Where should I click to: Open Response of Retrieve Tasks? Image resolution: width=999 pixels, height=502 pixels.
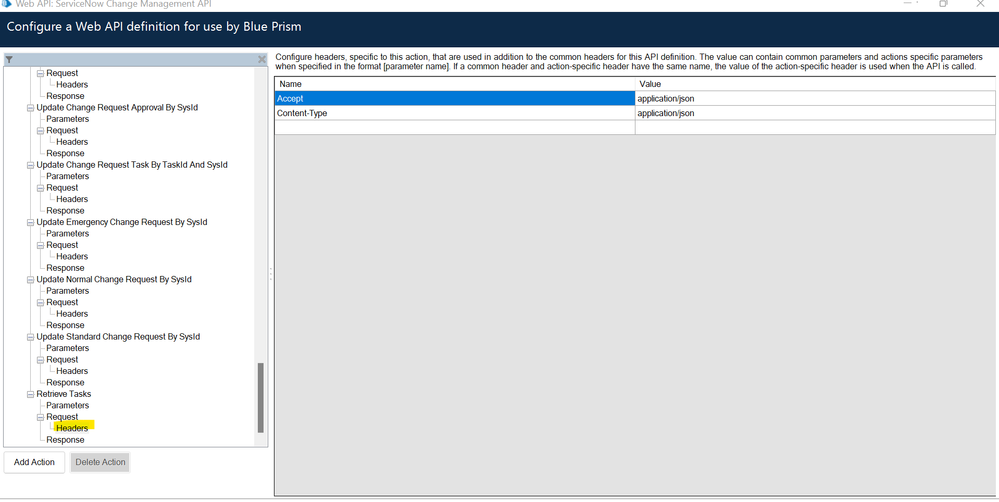click(65, 440)
